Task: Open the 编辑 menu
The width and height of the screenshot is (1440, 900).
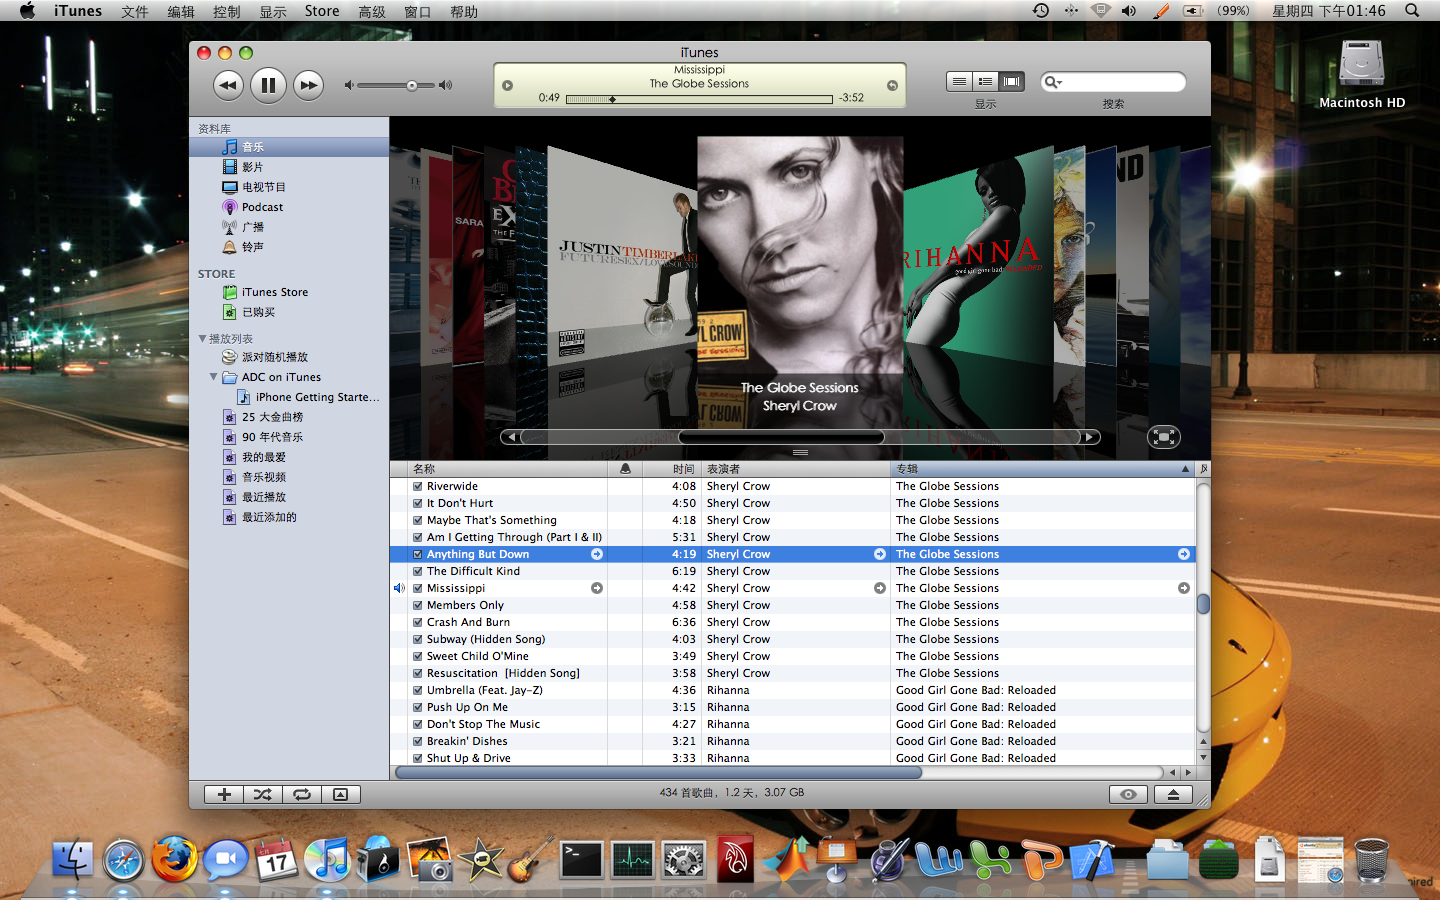Action: (181, 11)
